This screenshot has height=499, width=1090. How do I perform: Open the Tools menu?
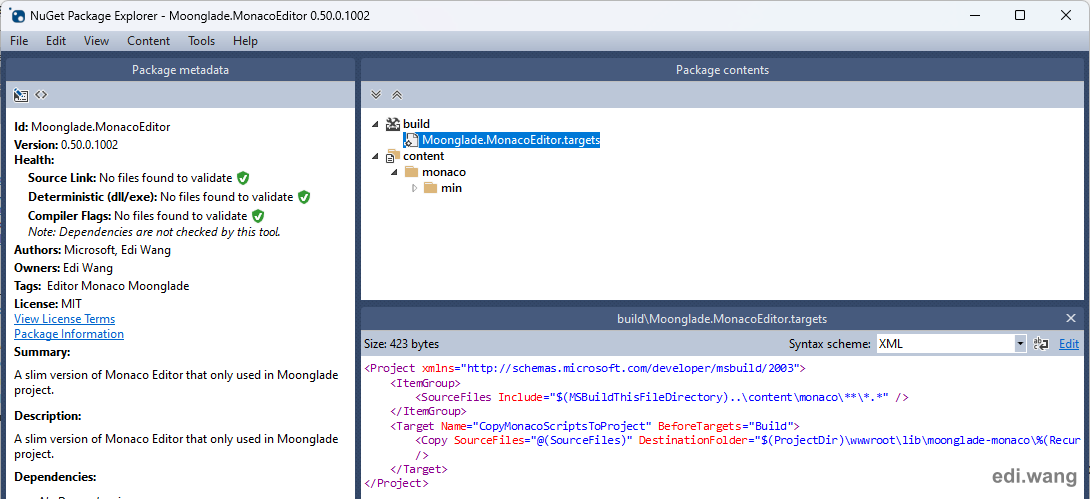[202, 41]
